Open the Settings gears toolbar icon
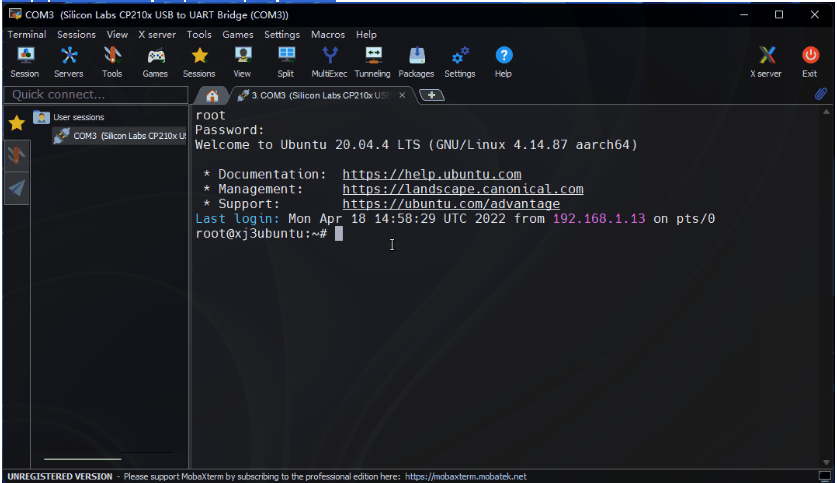Screen dimensions: 837x483 click(460, 62)
